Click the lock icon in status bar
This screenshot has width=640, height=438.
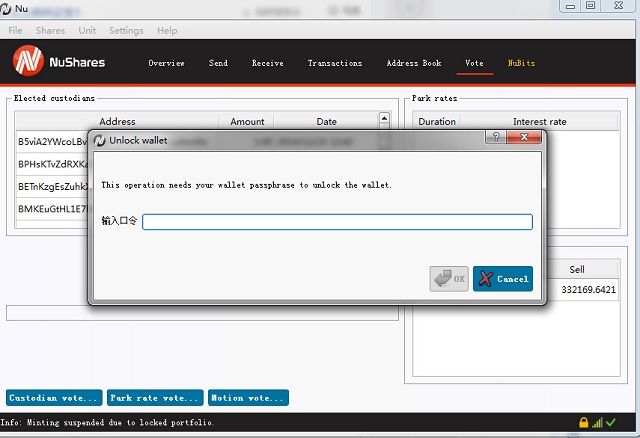[584, 422]
